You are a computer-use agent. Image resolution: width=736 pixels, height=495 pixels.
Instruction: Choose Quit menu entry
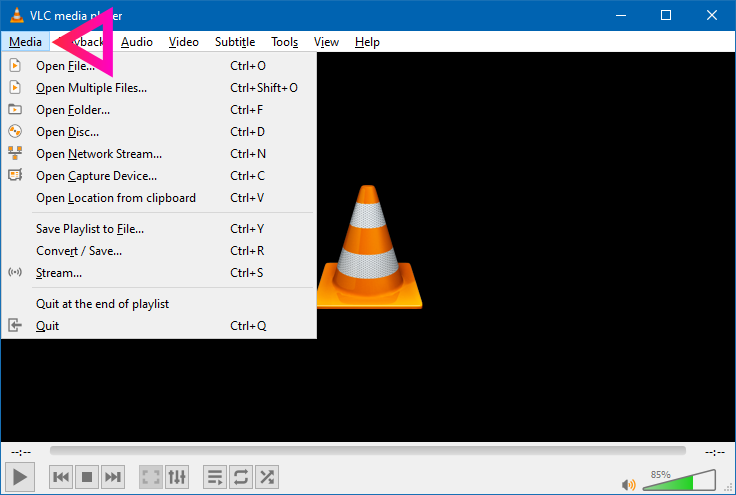(159, 326)
